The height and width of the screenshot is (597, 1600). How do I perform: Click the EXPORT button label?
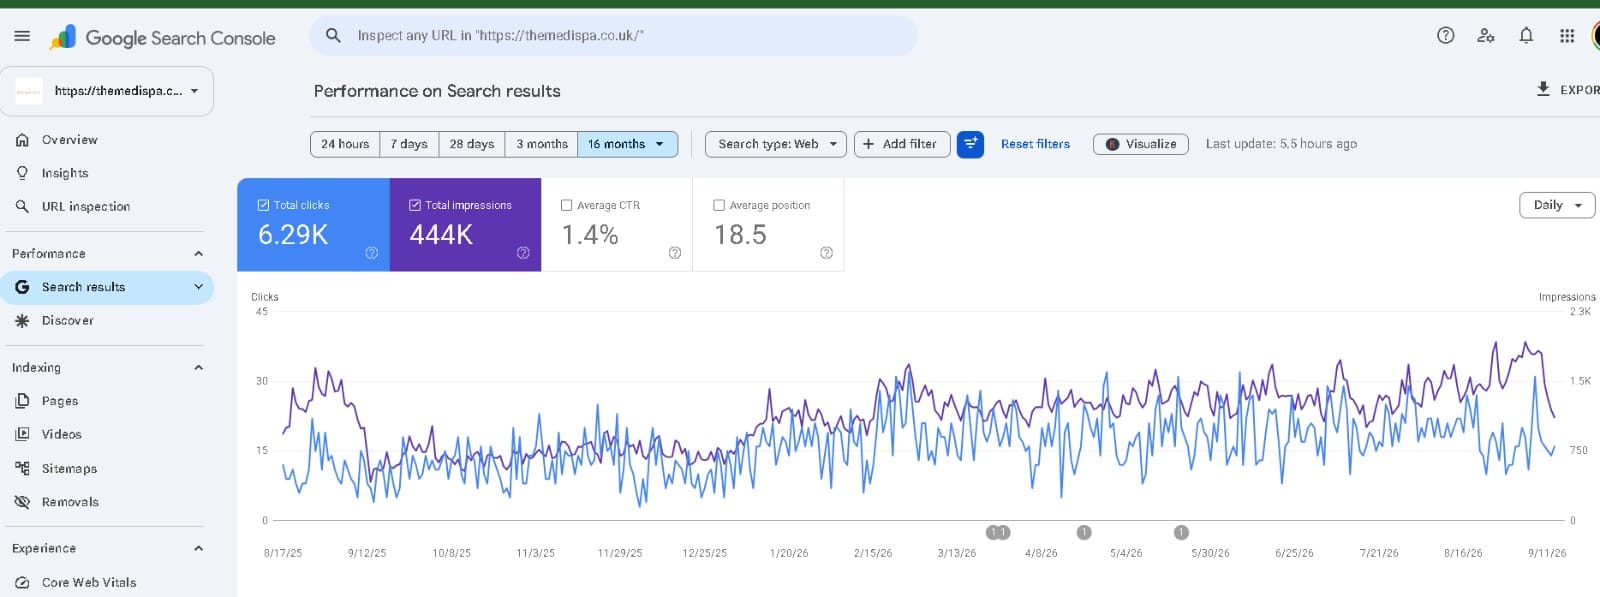(x=1580, y=90)
